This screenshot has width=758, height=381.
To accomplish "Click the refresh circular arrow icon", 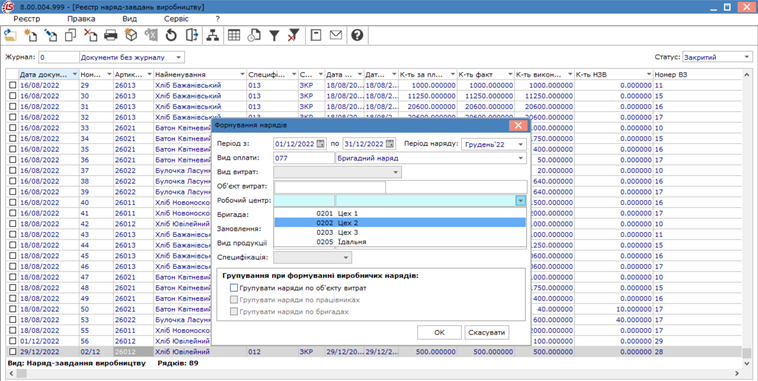I will coord(171,35).
